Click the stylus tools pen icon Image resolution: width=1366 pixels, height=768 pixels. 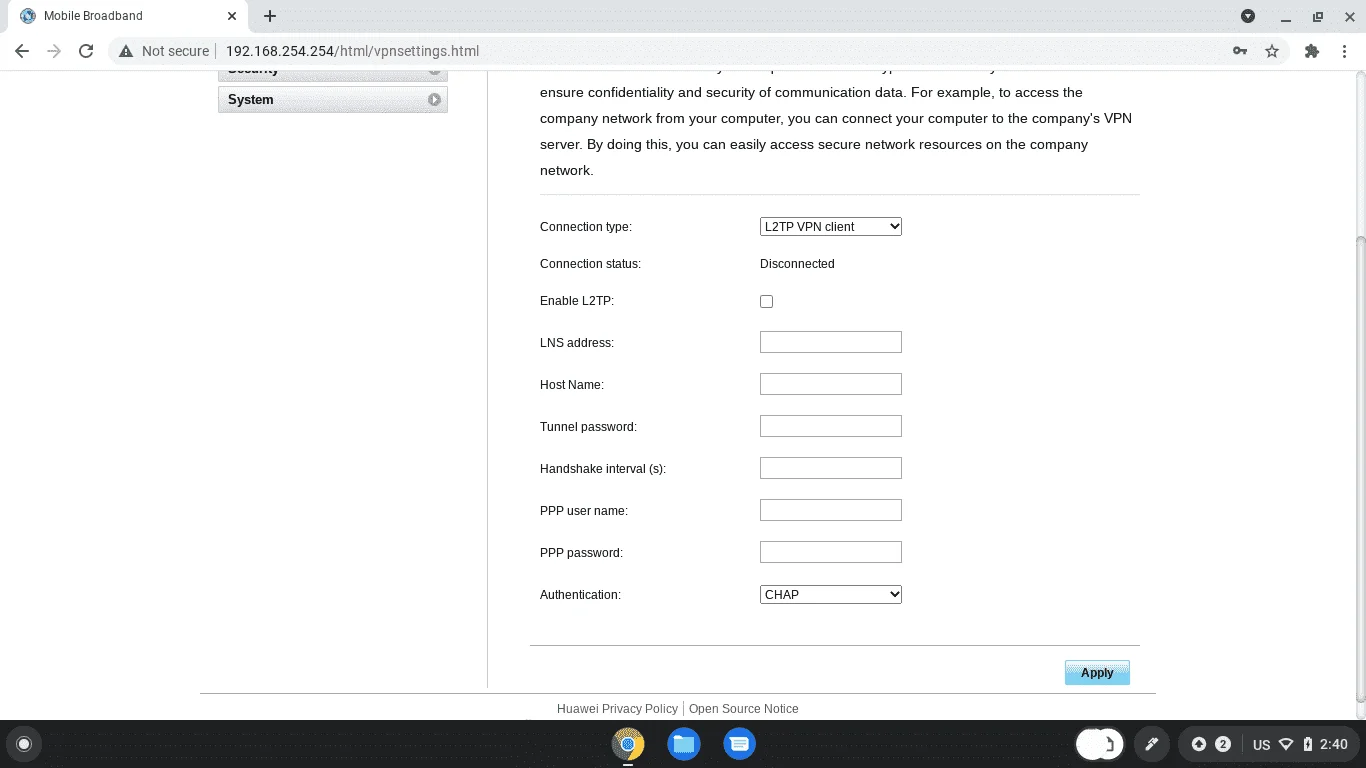[1151, 744]
